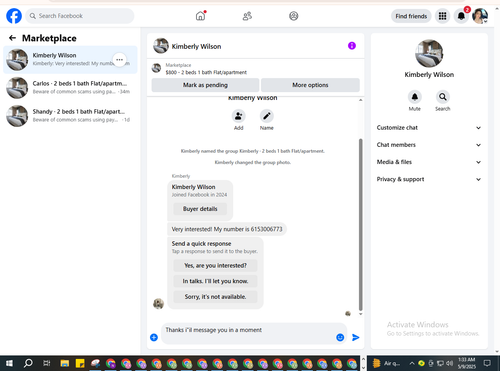Open the Carlos 2 beds 1 bath conversation
The image size is (500, 371).
[x=70, y=88]
